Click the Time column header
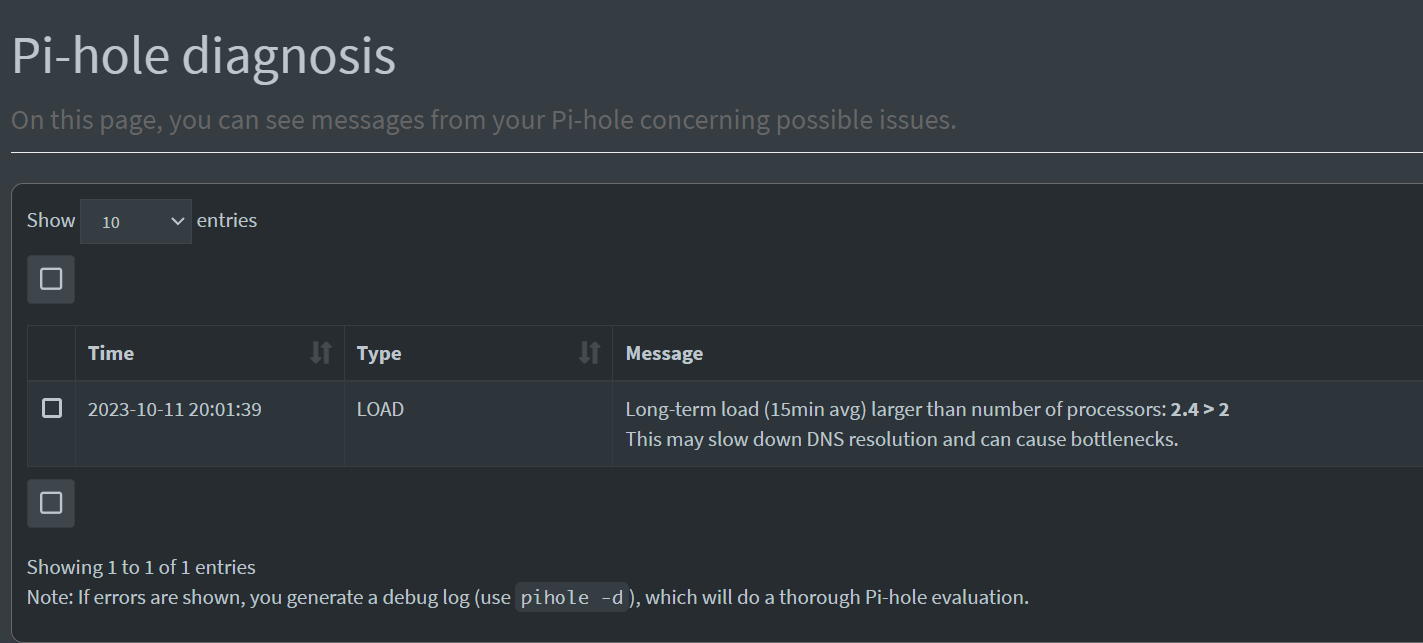The width and height of the screenshot is (1423, 643). click(x=111, y=353)
